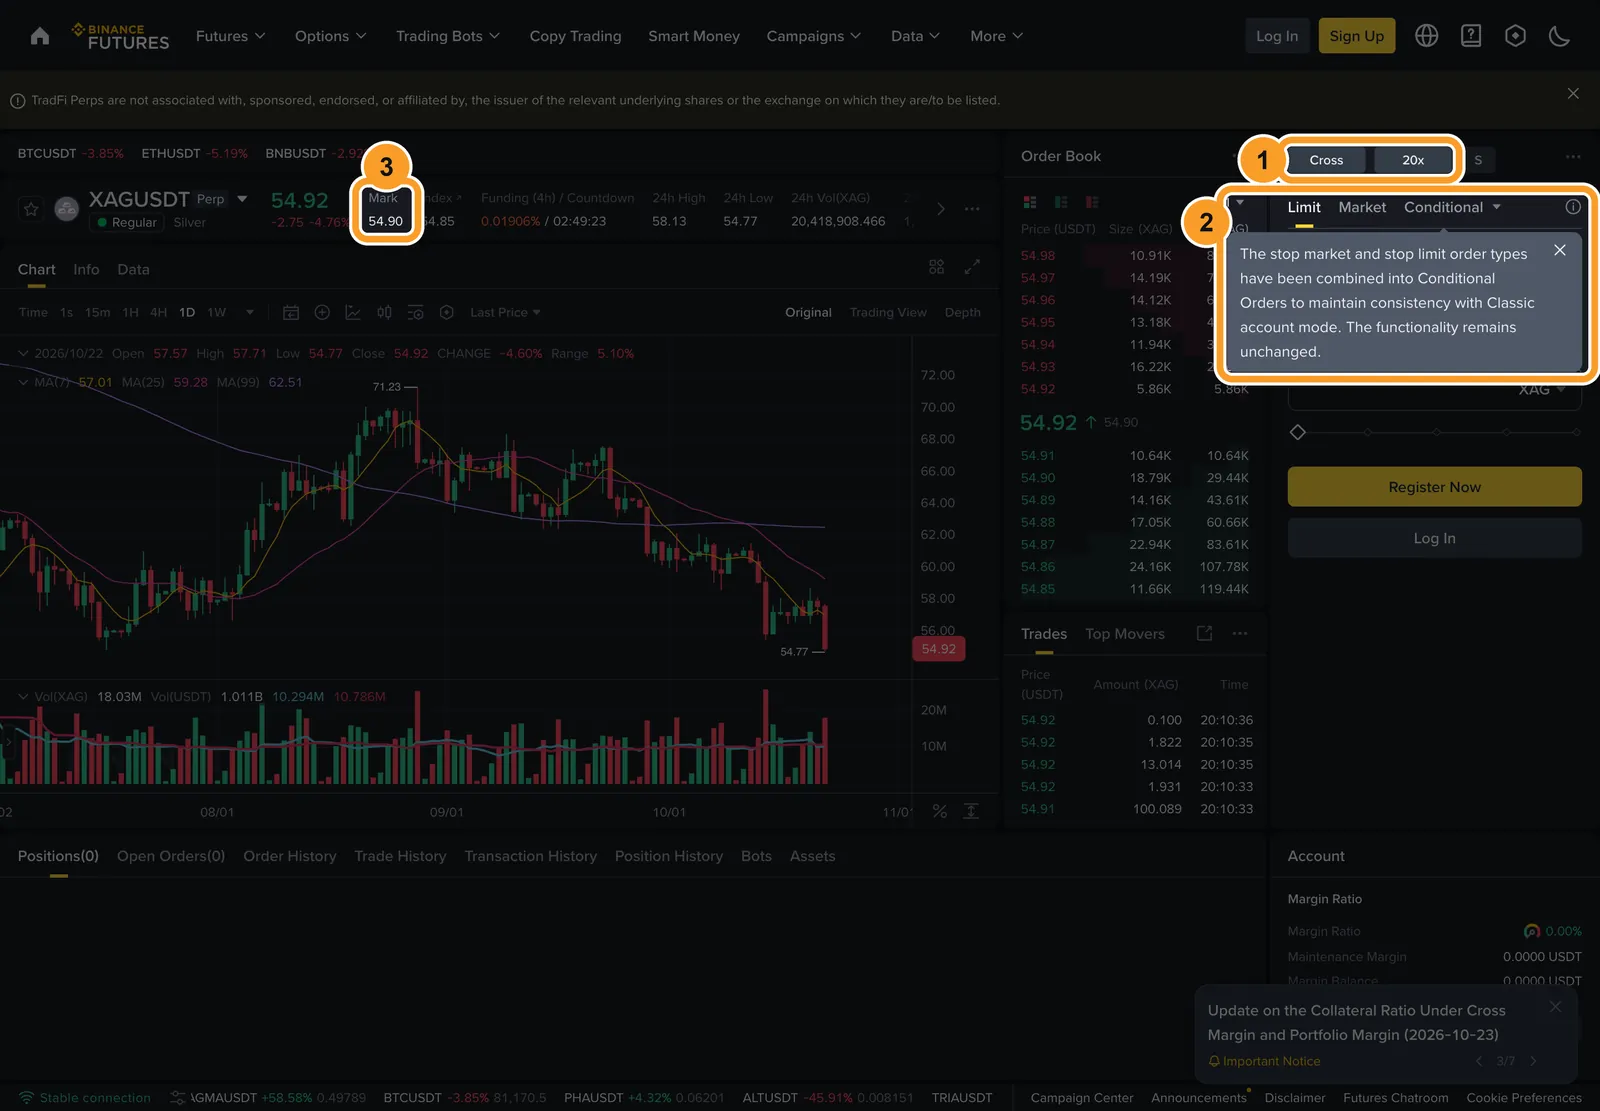Image resolution: width=1600 pixels, height=1111 pixels.
Task: Adjust leverage via the 20x button
Action: coord(1413,160)
